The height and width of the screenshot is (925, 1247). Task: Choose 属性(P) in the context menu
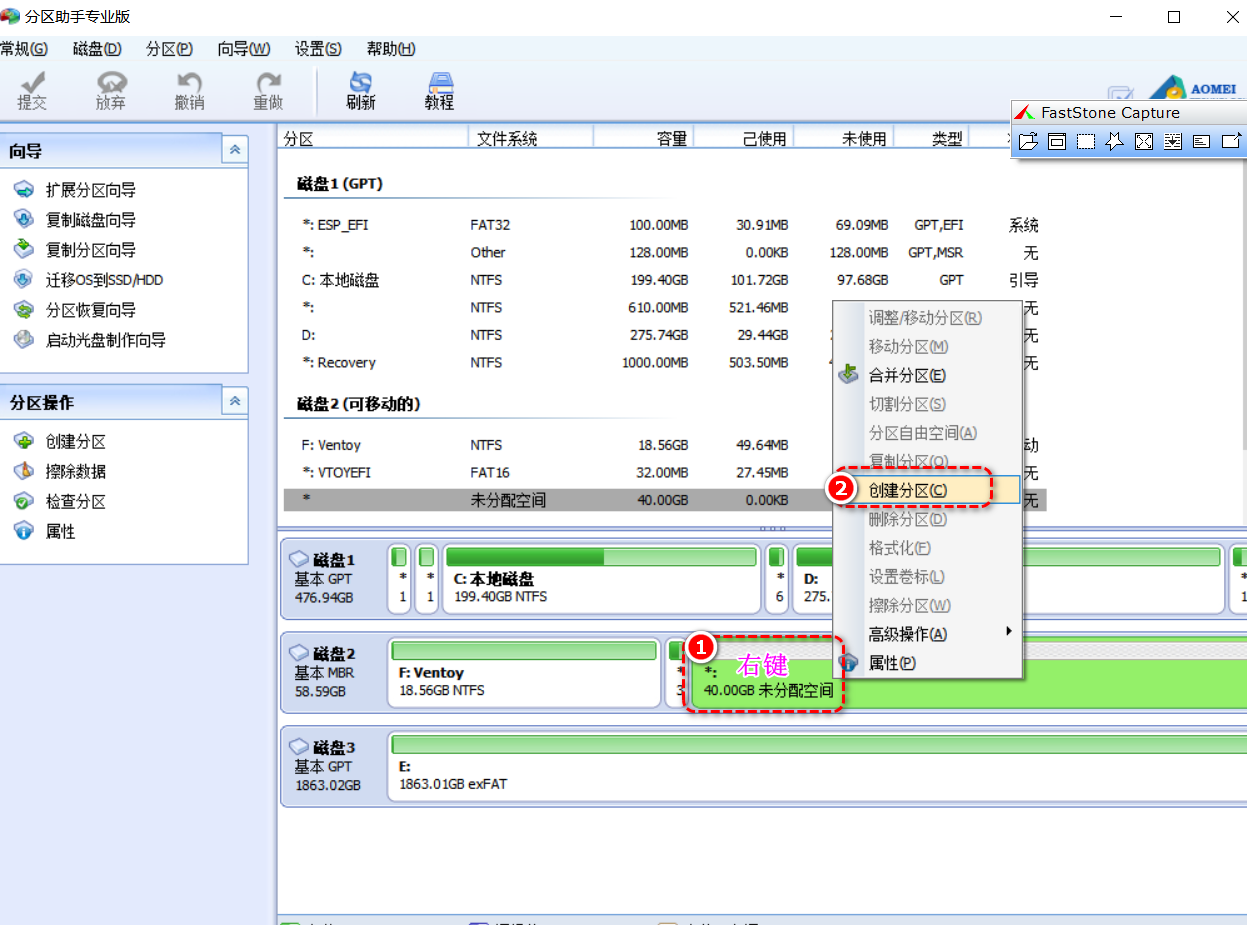927,663
